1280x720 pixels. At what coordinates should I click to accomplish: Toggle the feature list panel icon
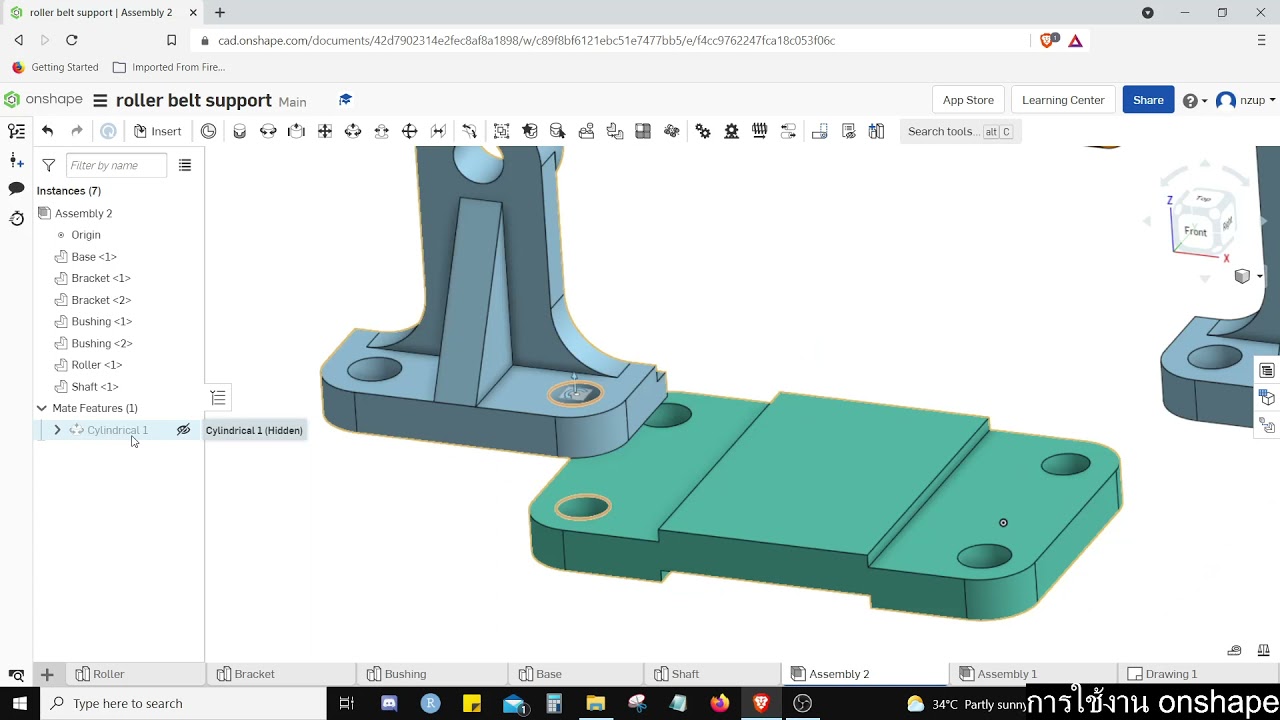(x=16, y=131)
